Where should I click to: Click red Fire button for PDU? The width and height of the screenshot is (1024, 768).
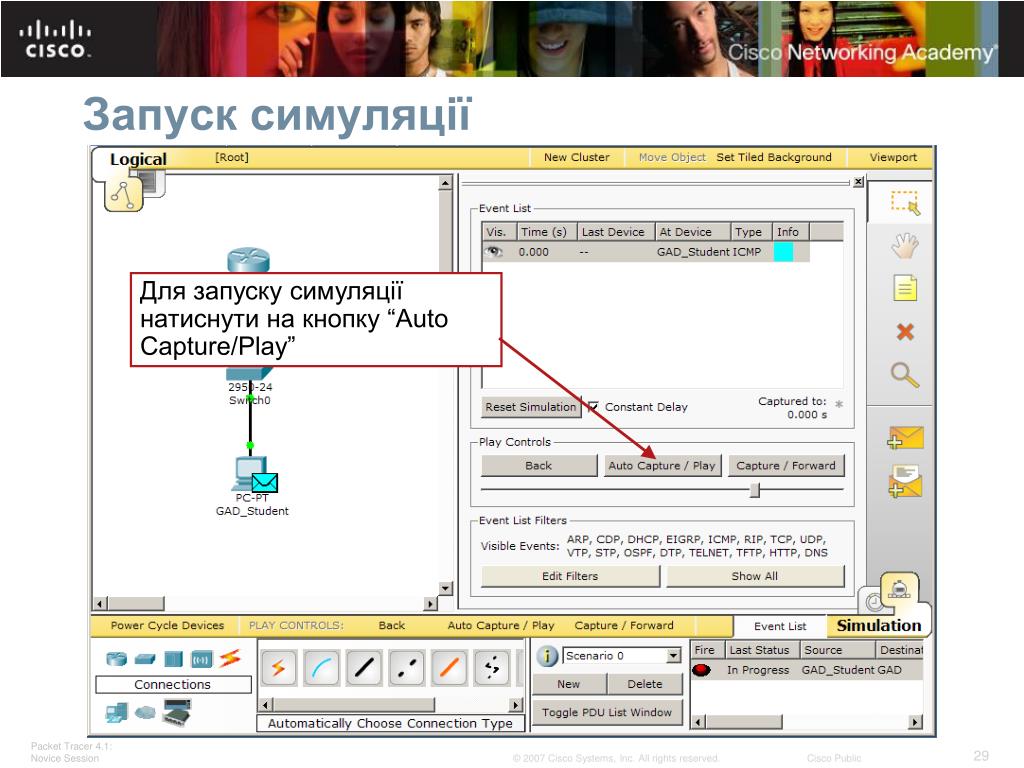click(701, 670)
